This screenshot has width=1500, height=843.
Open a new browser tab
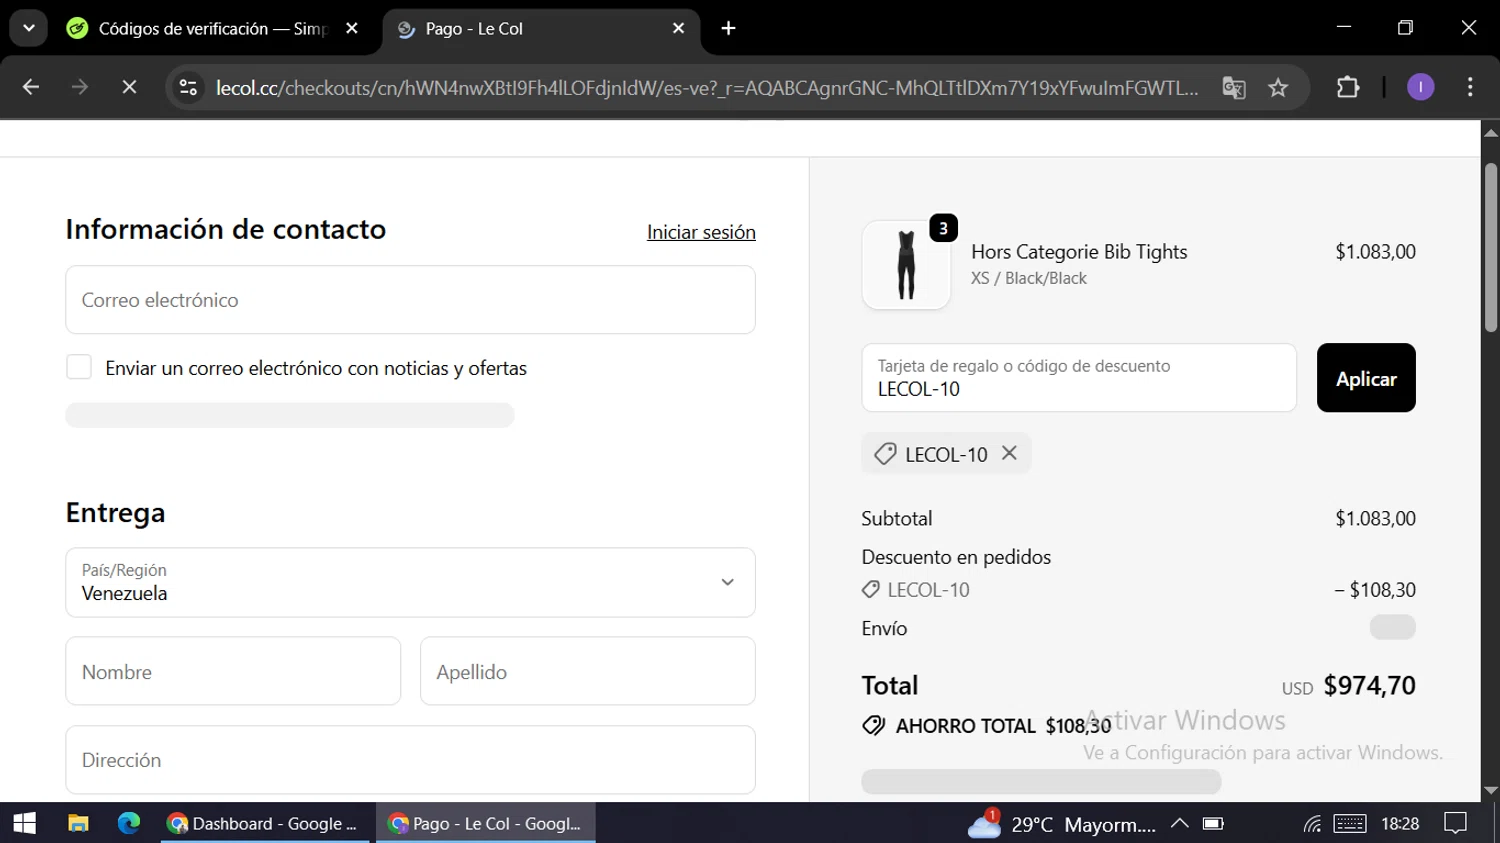[x=729, y=29]
